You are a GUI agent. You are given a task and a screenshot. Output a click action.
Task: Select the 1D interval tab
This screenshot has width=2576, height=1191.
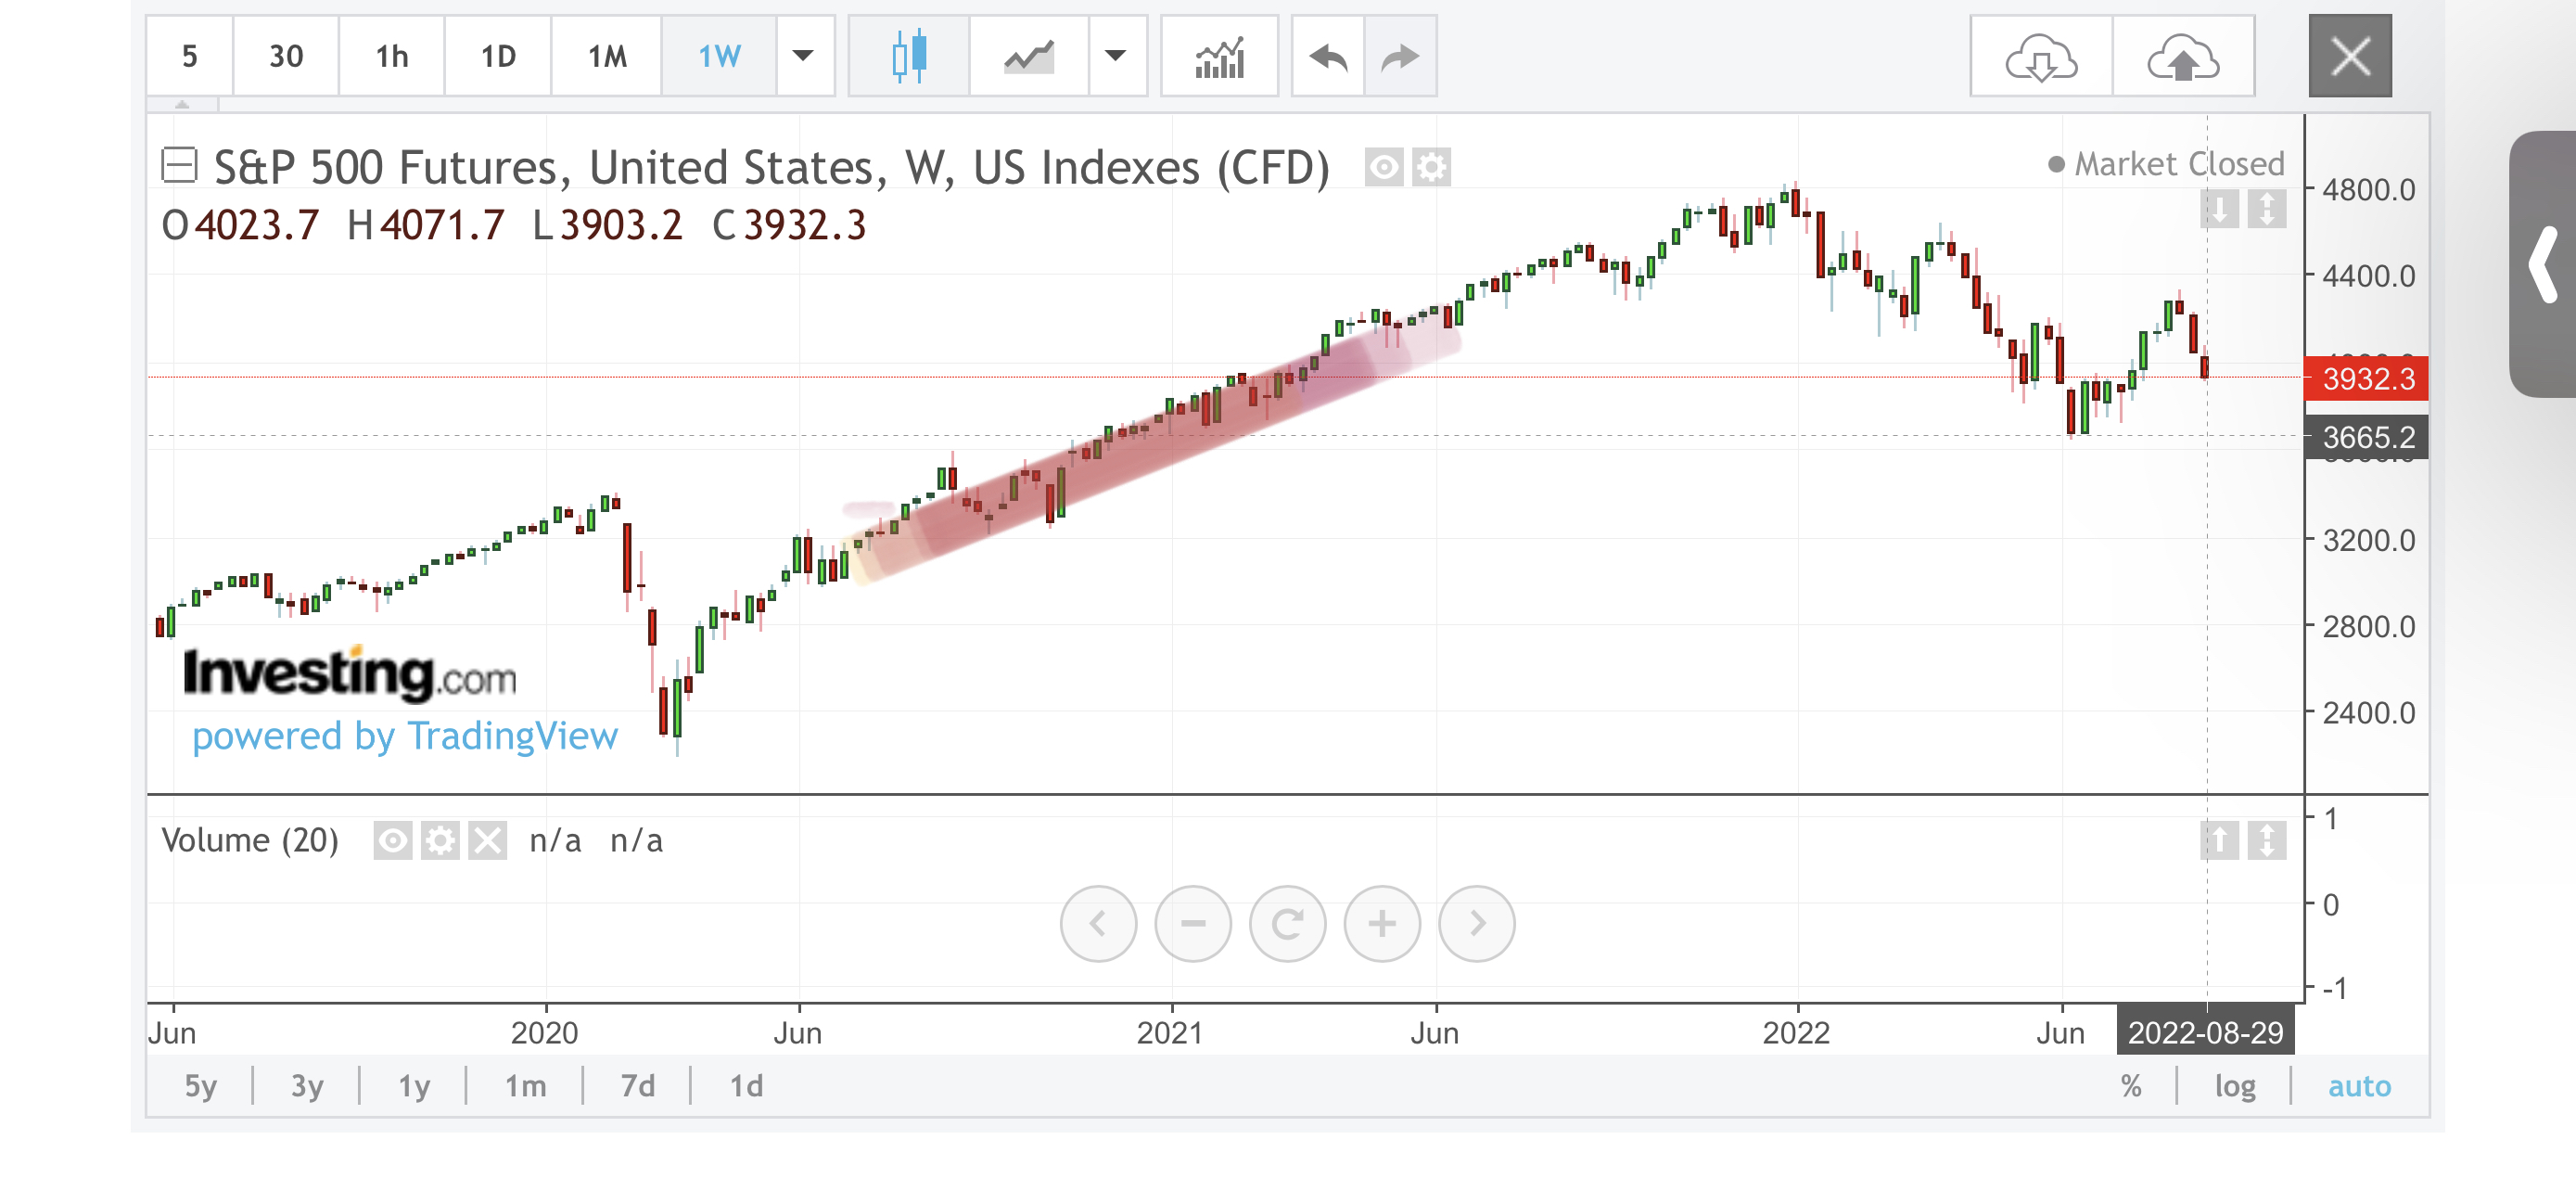click(498, 56)
